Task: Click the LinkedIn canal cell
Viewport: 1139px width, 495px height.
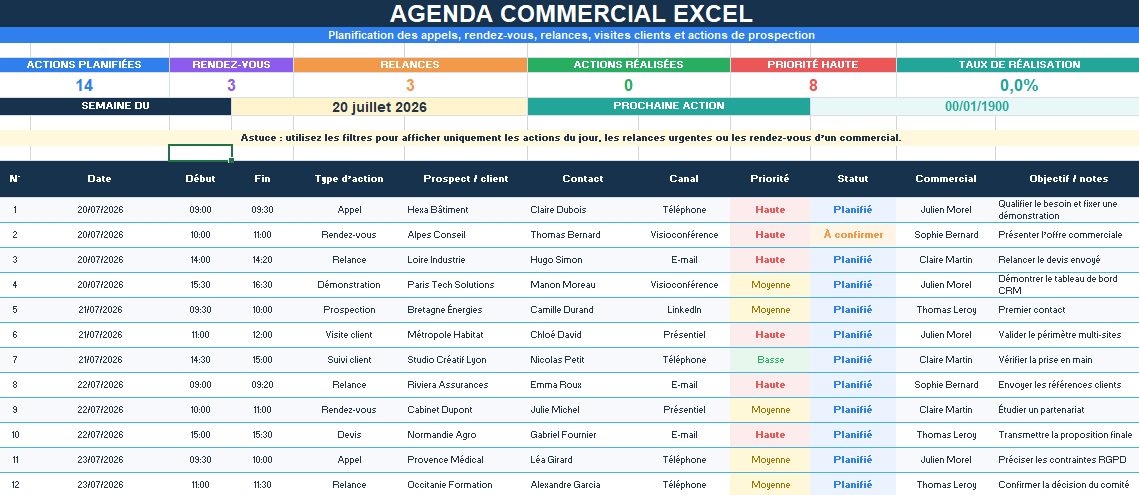Action: [x=684, y=310]
